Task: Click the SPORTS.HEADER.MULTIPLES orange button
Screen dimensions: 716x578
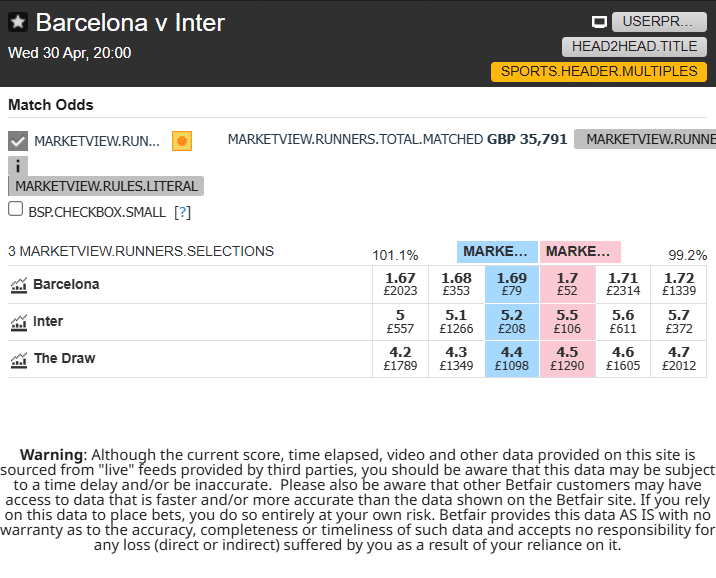Action: 598,71
